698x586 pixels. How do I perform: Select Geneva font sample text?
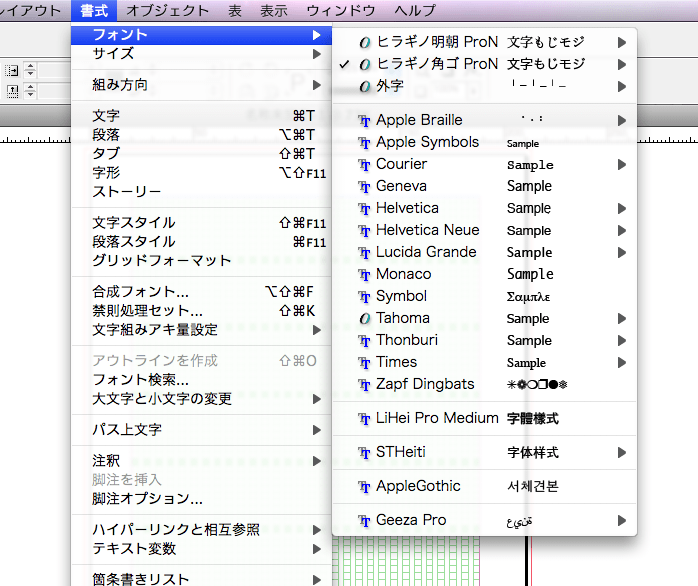tap(529, 186)
